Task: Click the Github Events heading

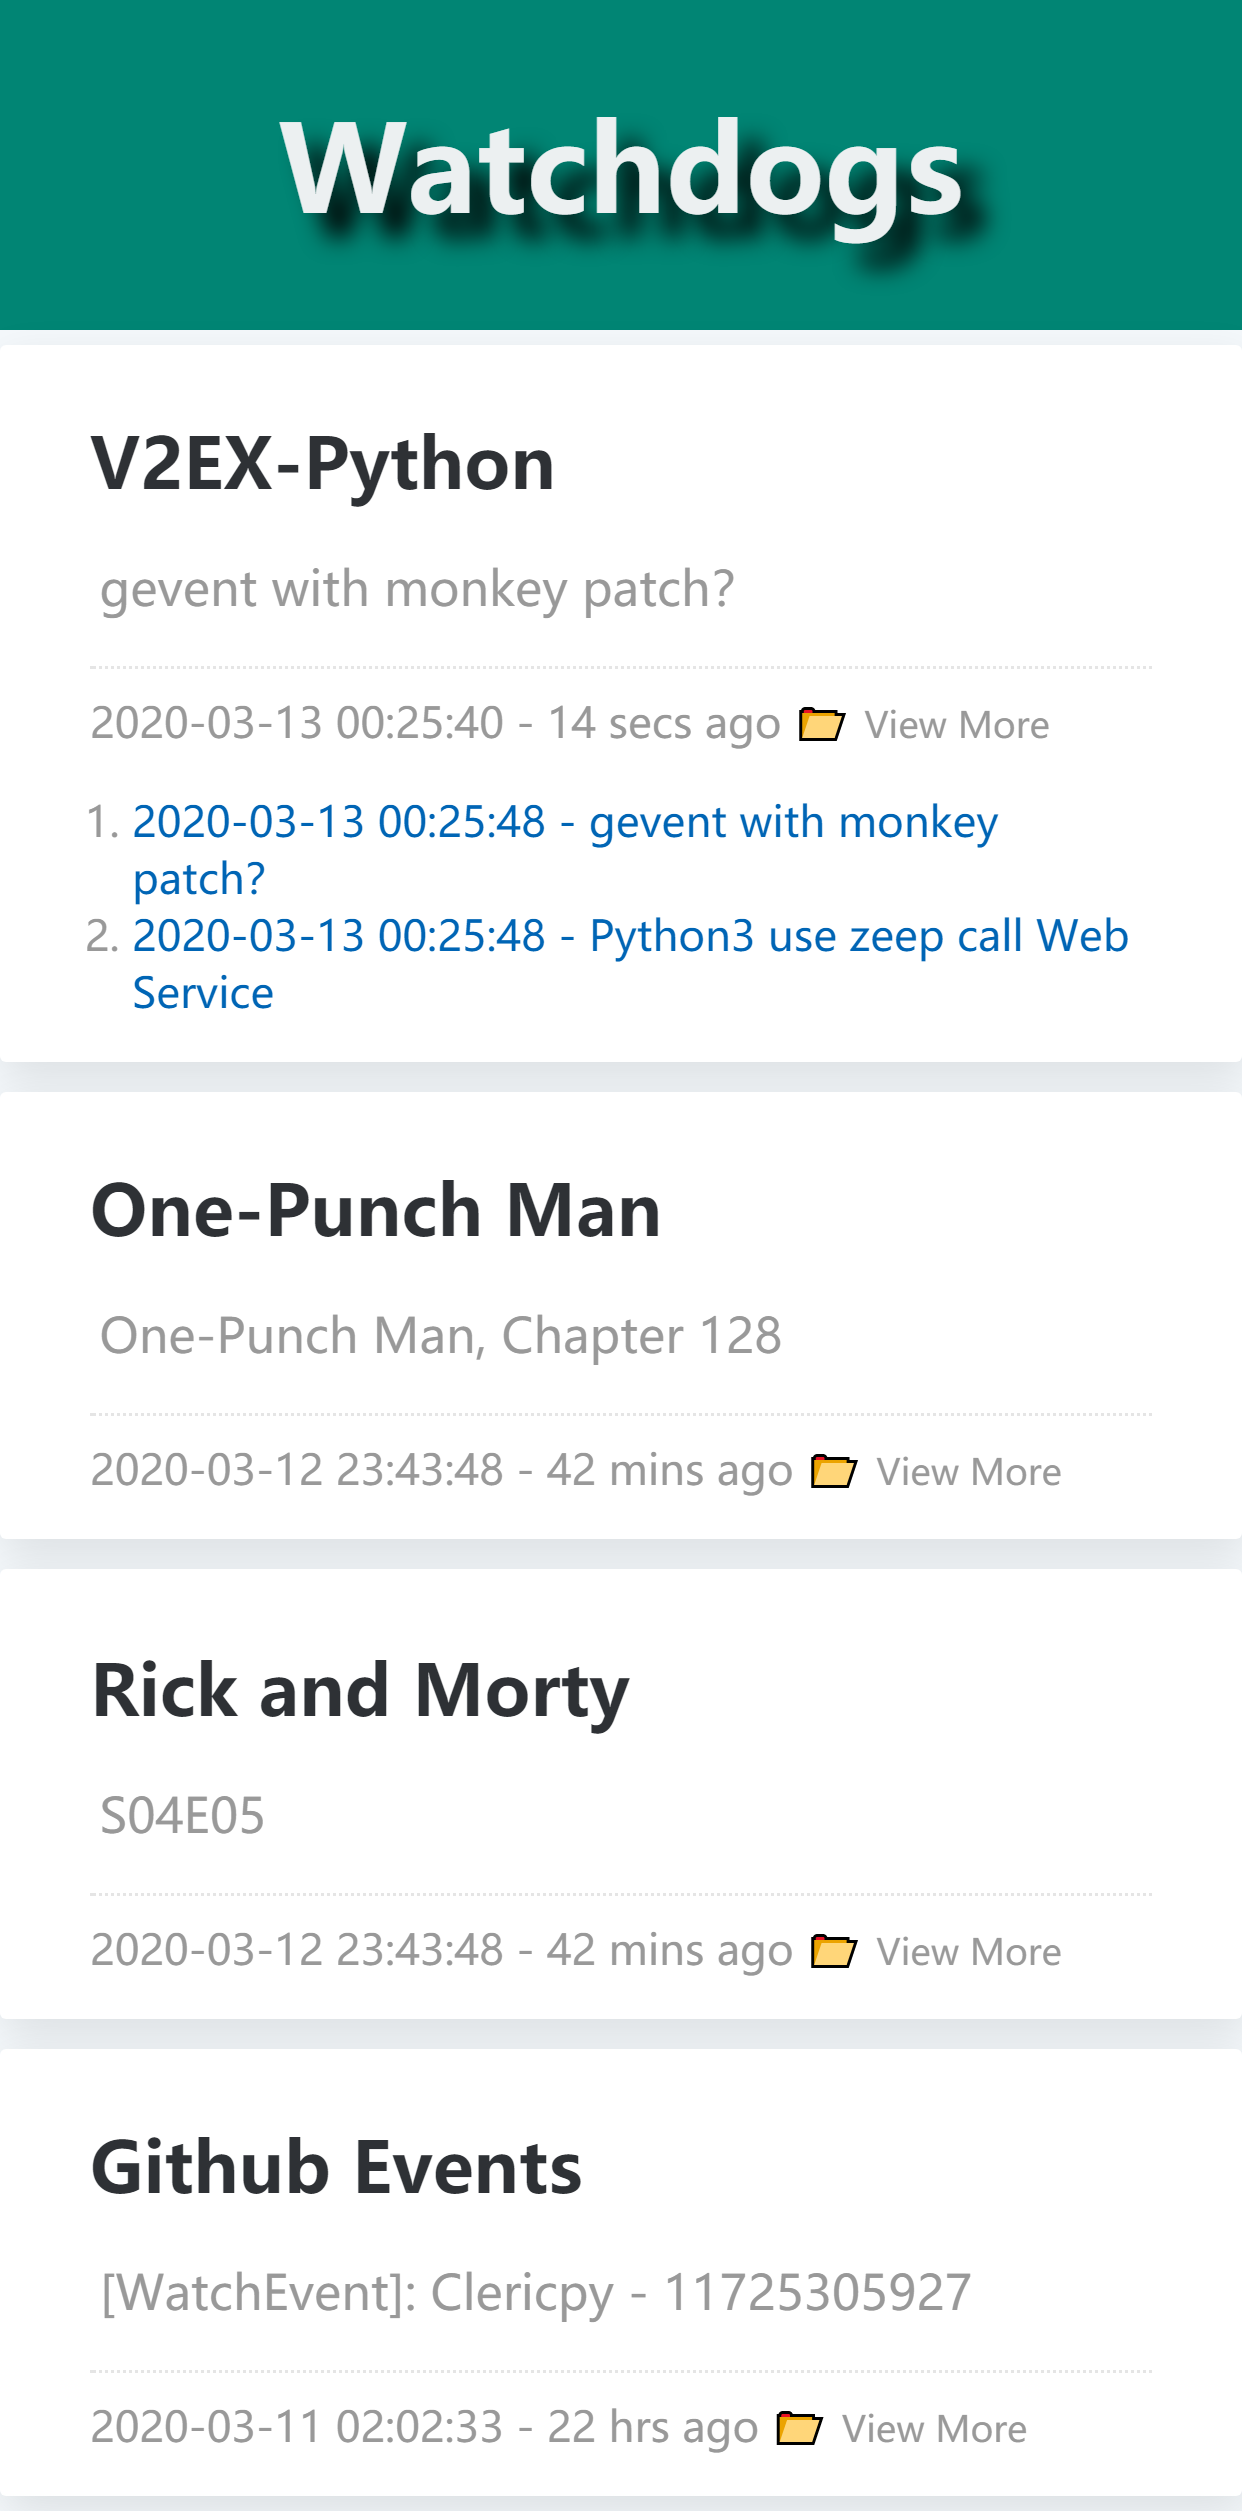Action: 336,2168
